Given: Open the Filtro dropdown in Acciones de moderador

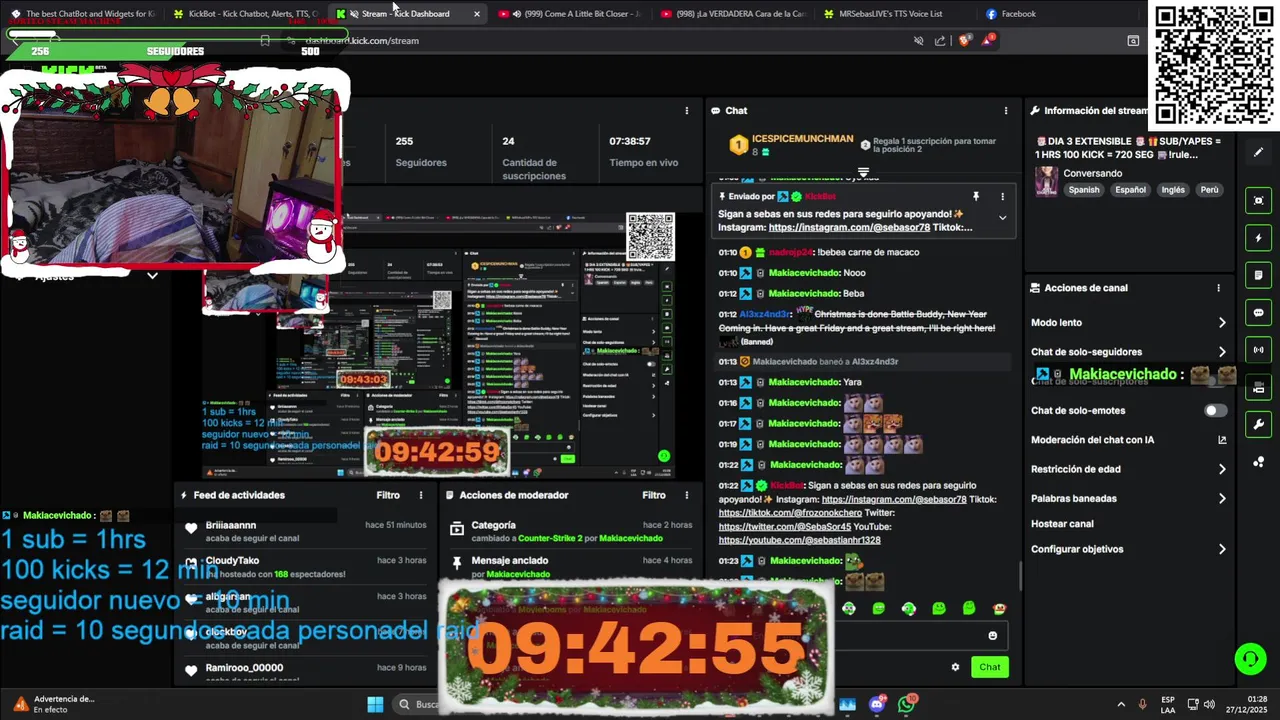Looking at the screenshot, I should (653, 495).
